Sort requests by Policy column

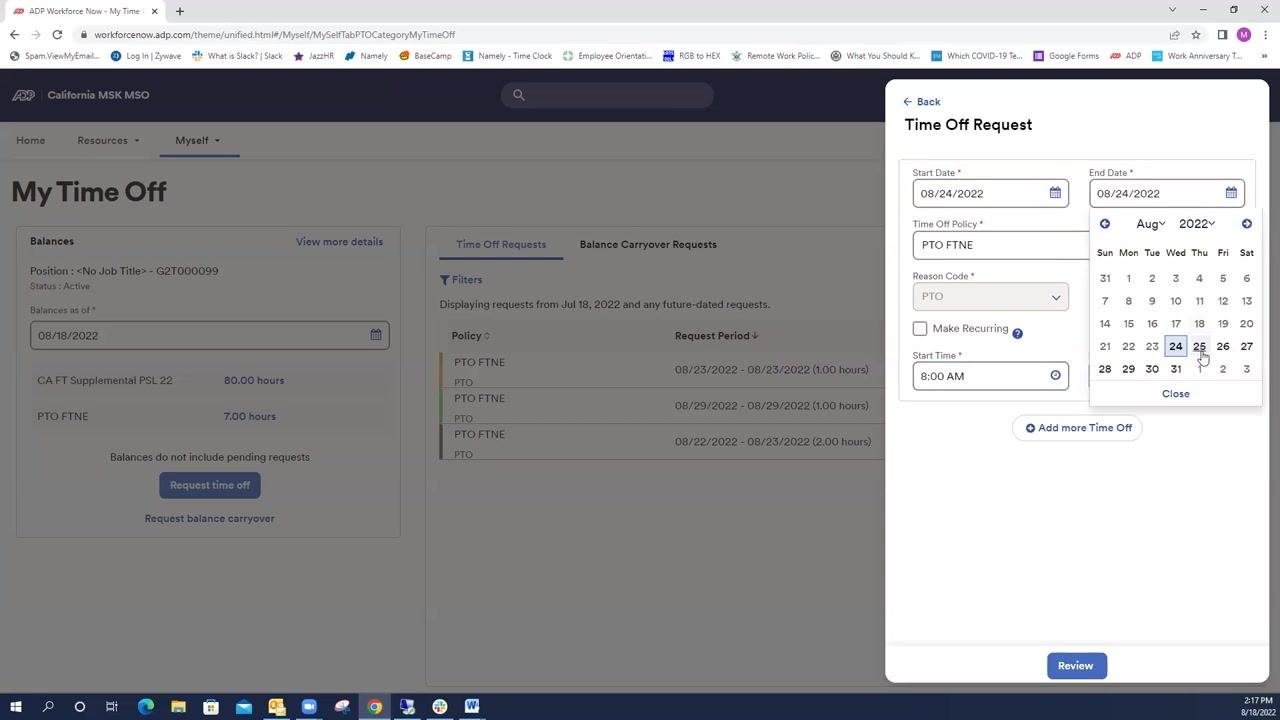(x=471, y=336)
